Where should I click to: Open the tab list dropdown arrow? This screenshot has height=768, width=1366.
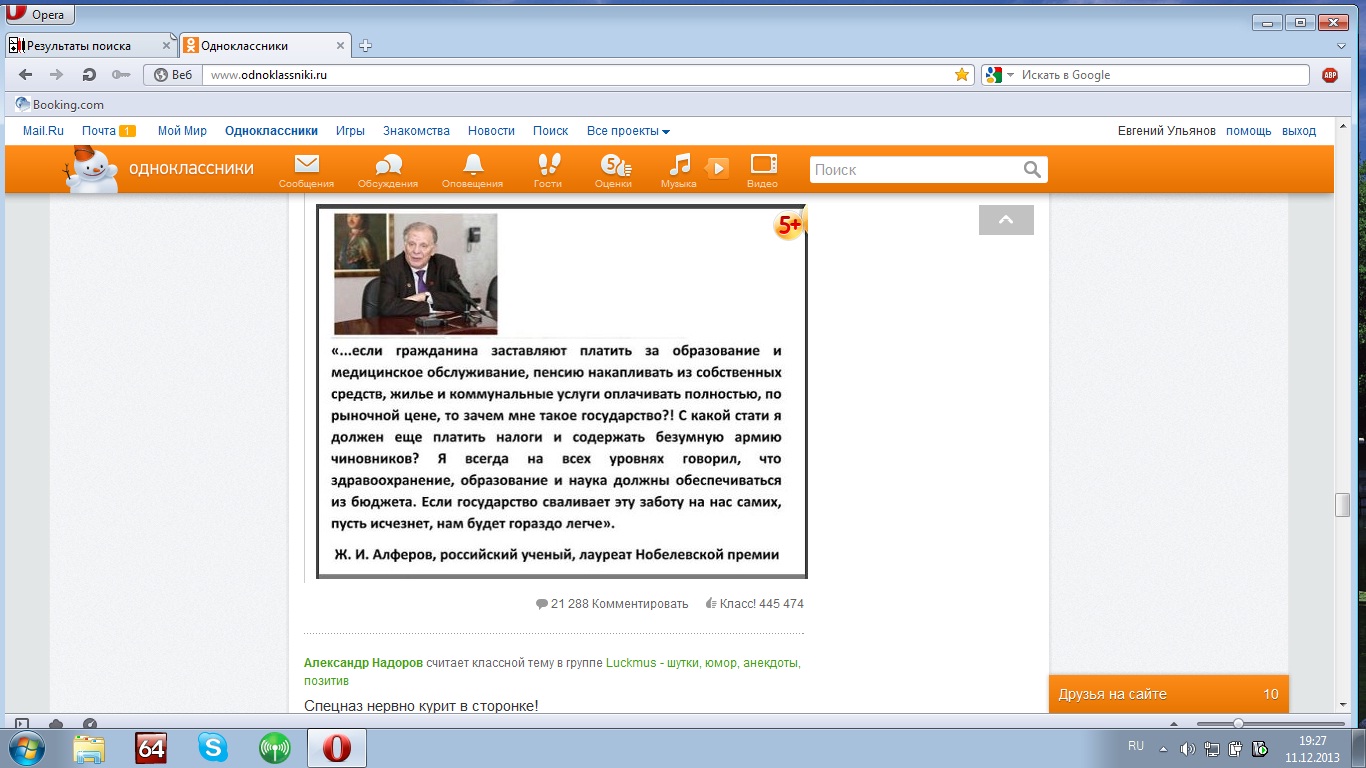1341,46
